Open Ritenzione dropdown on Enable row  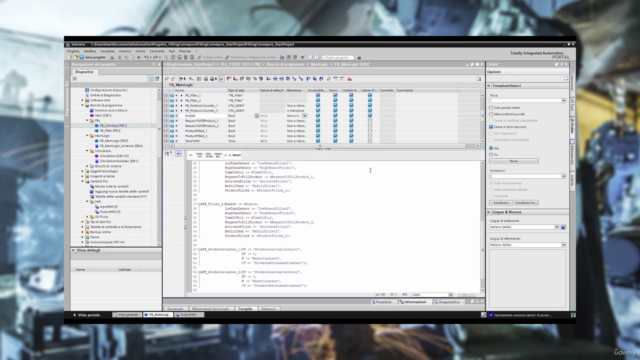pos(304,116)
